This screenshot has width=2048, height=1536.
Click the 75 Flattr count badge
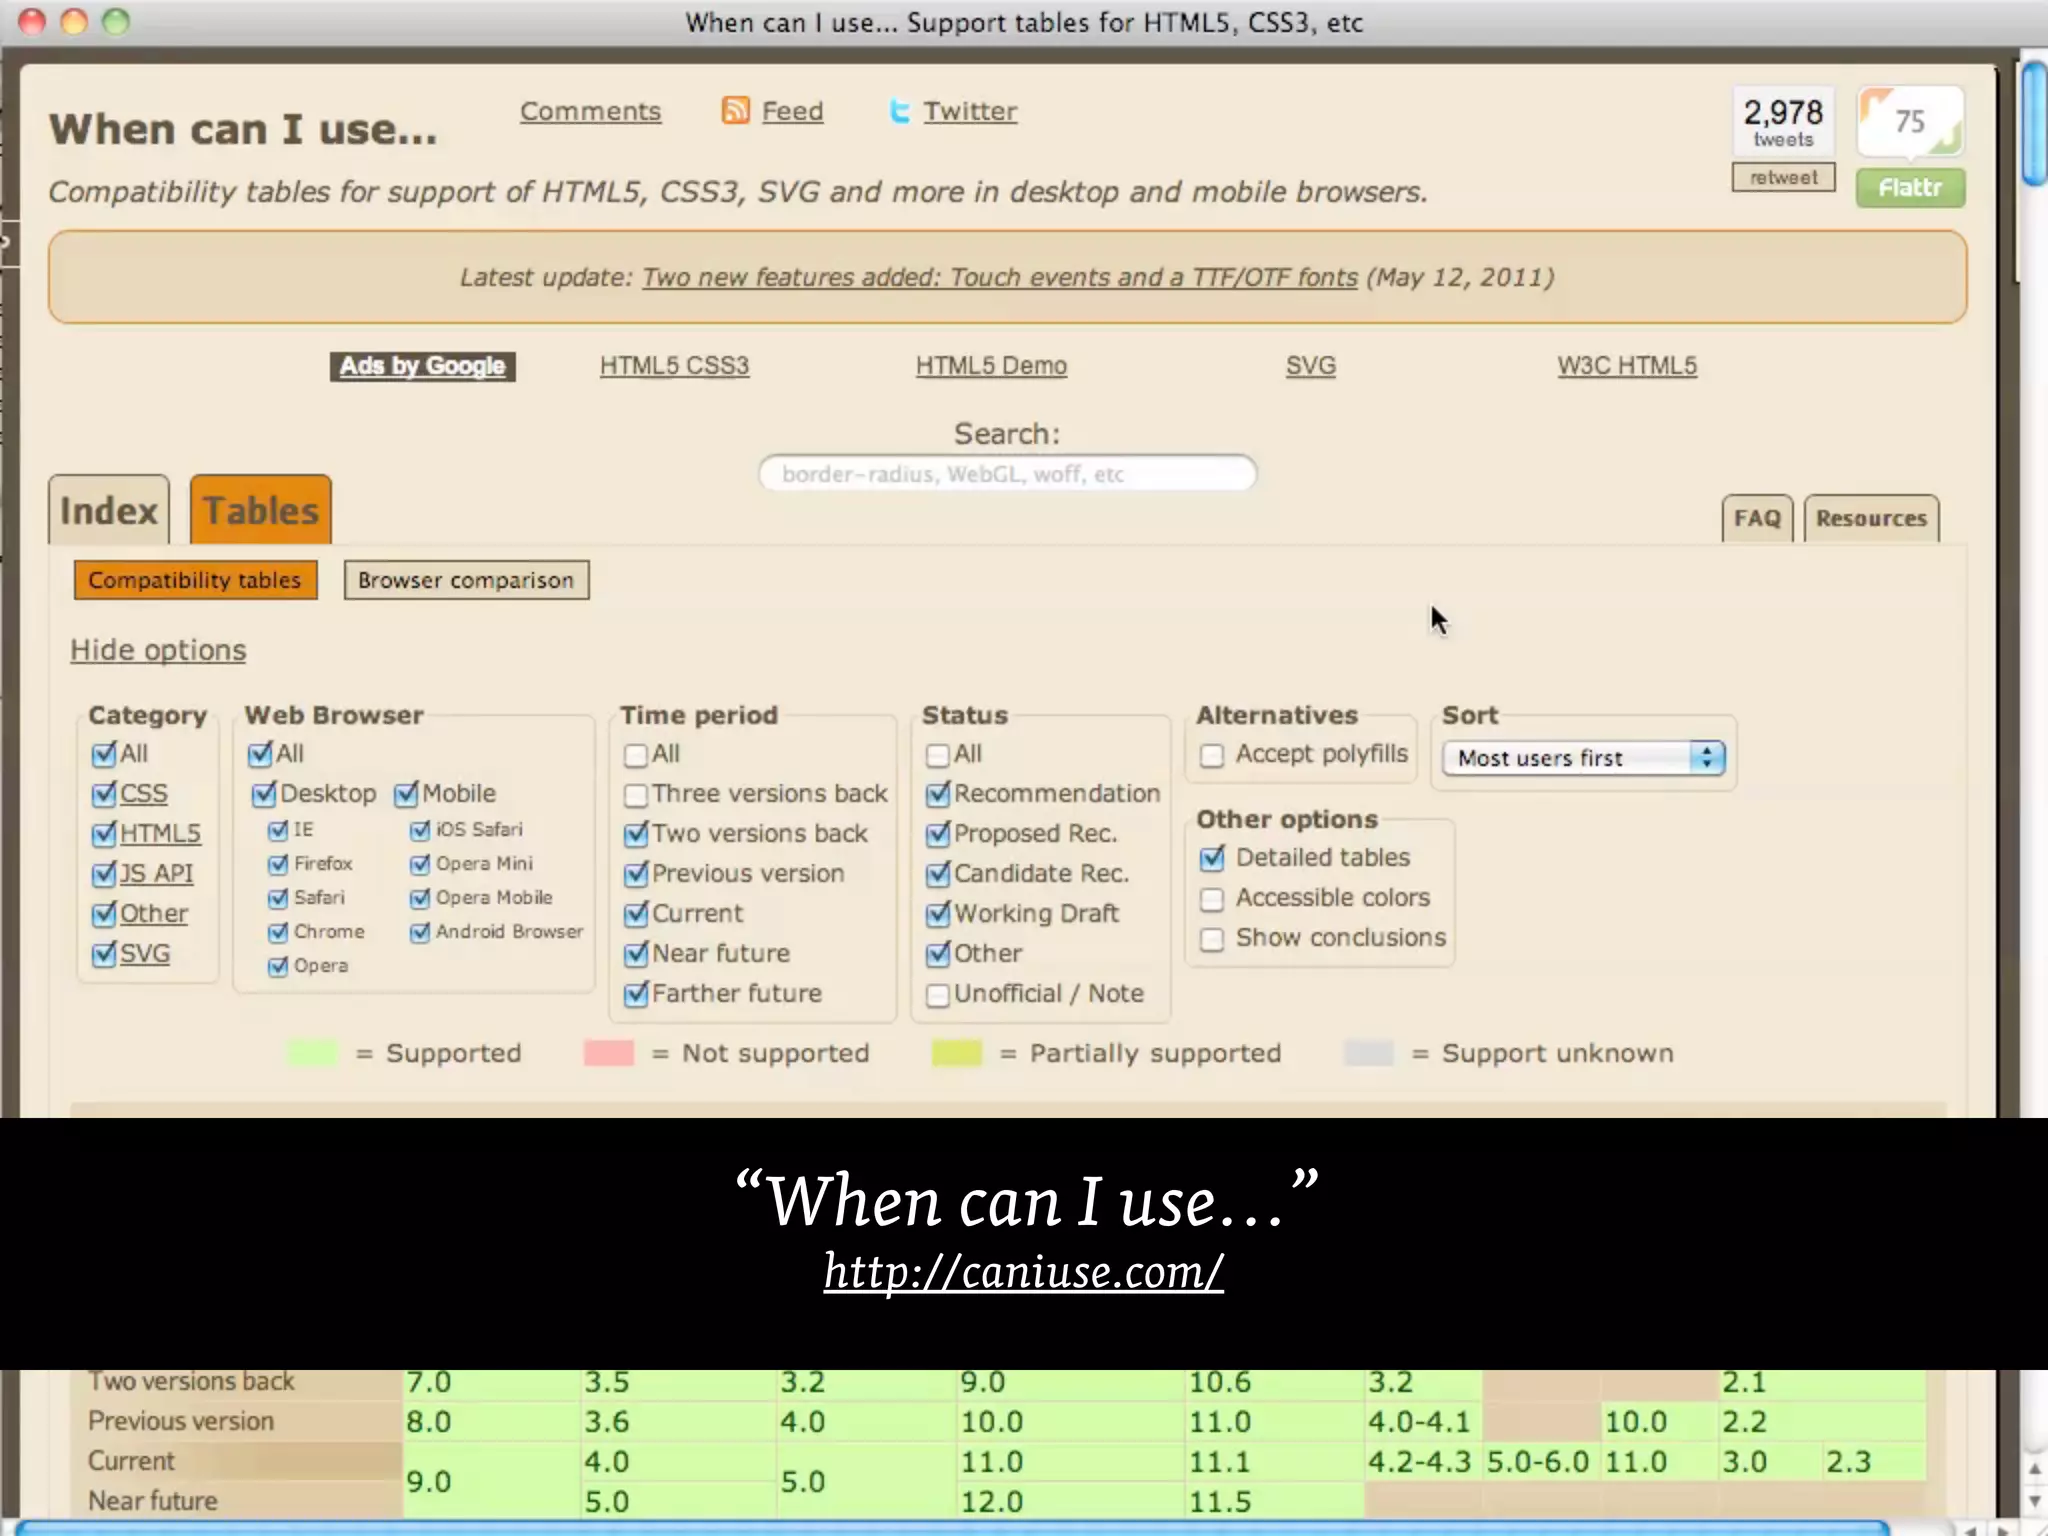[x=1910, y=121]
